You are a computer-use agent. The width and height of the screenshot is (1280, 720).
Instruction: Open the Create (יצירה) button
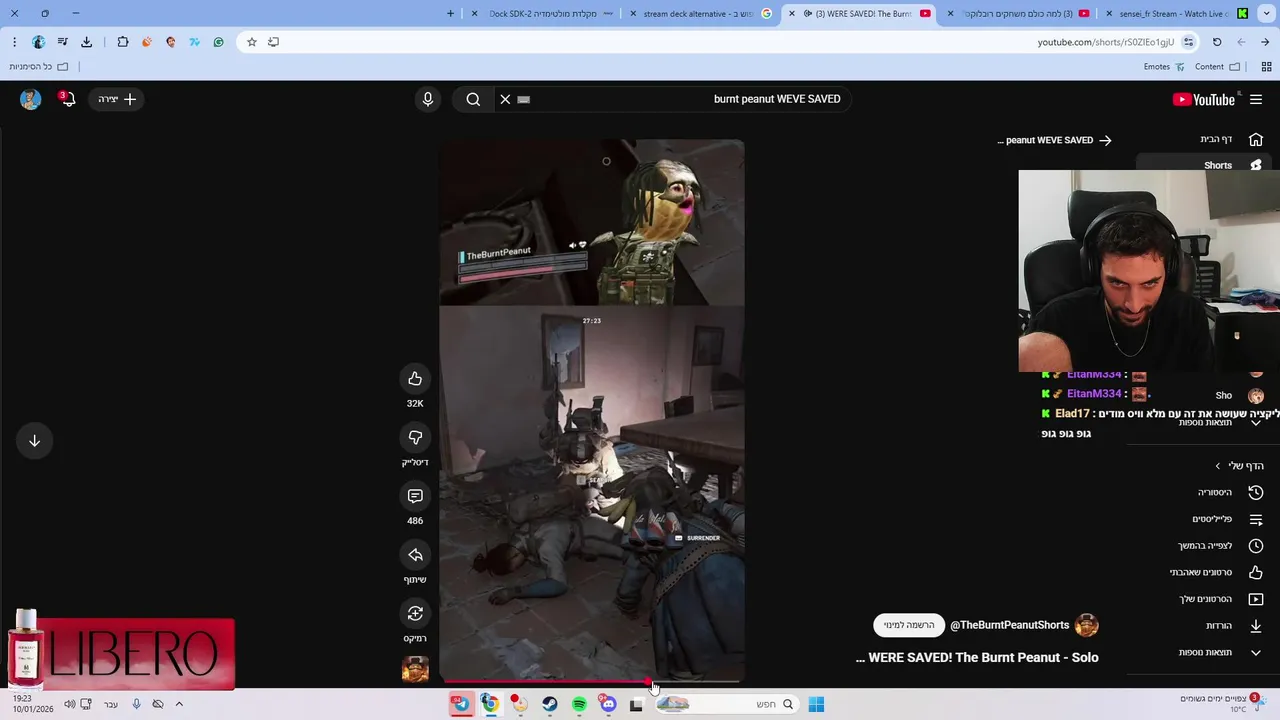click(x=117, y=99)
